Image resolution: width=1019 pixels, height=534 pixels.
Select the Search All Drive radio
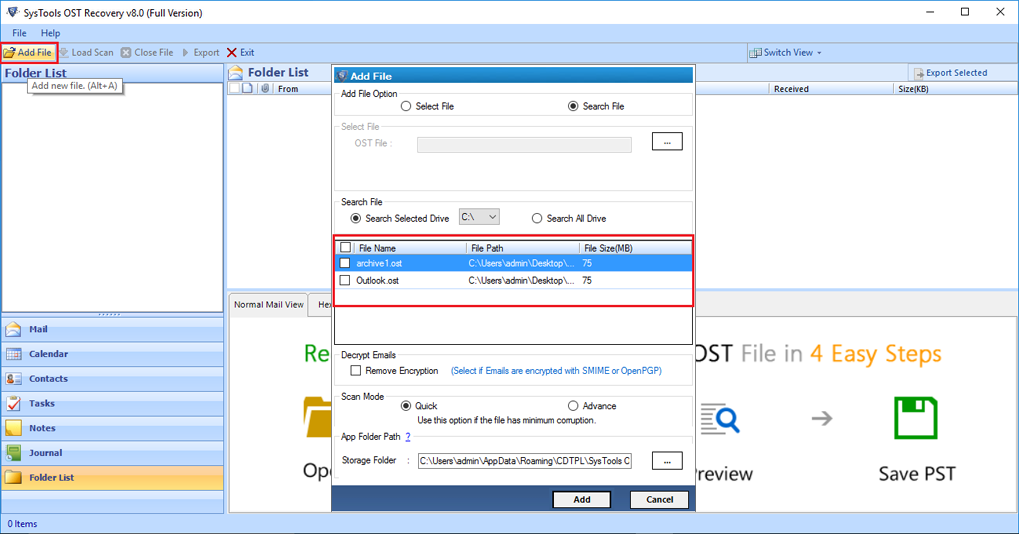click(x=537, y=218)
